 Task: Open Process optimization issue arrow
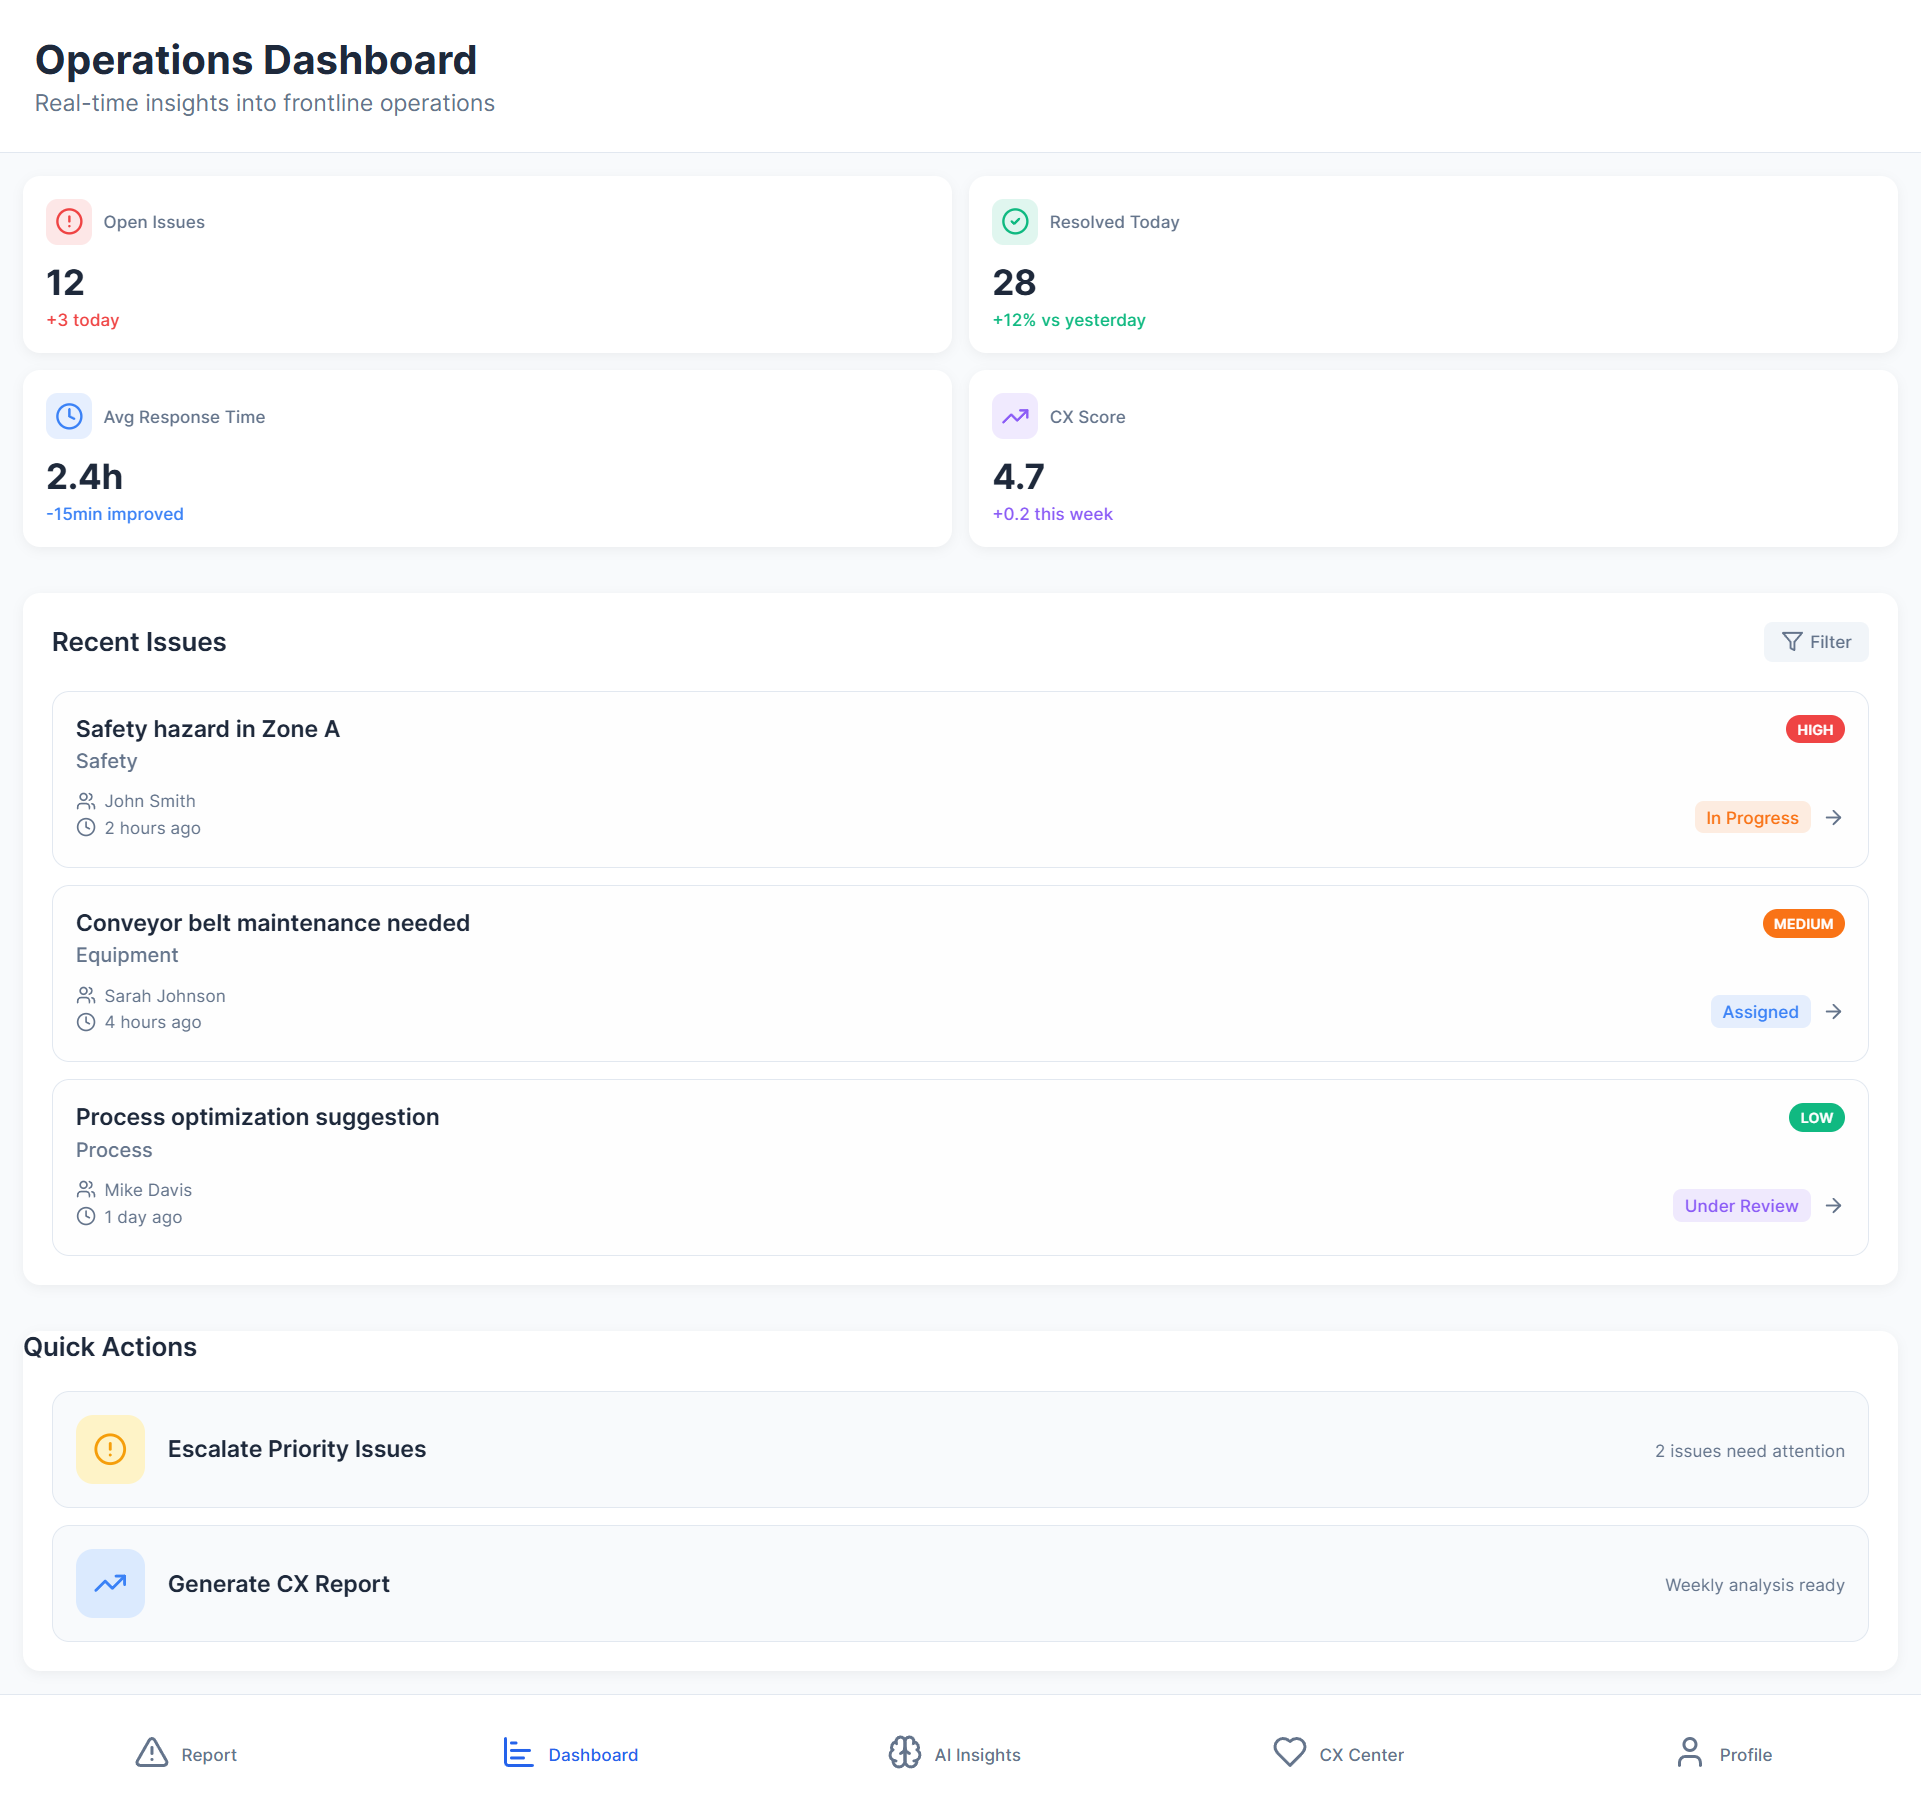coord(1833,1206)
